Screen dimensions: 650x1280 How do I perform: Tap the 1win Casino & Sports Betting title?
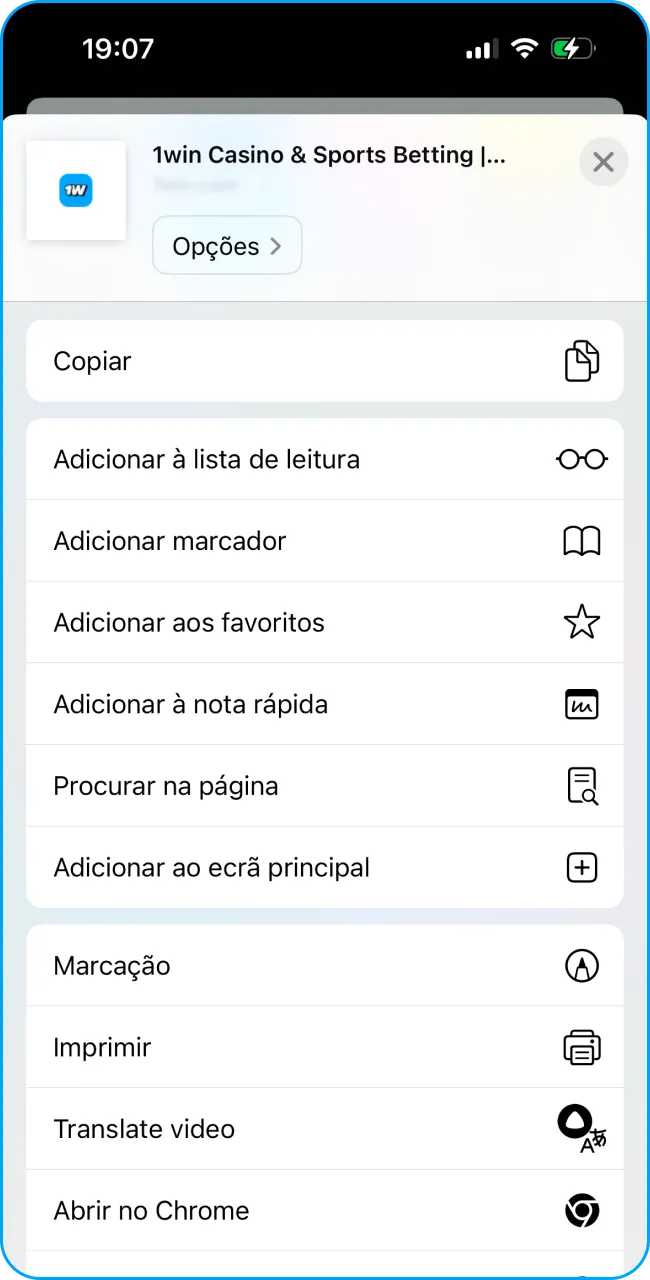click(x=330, y=155)
